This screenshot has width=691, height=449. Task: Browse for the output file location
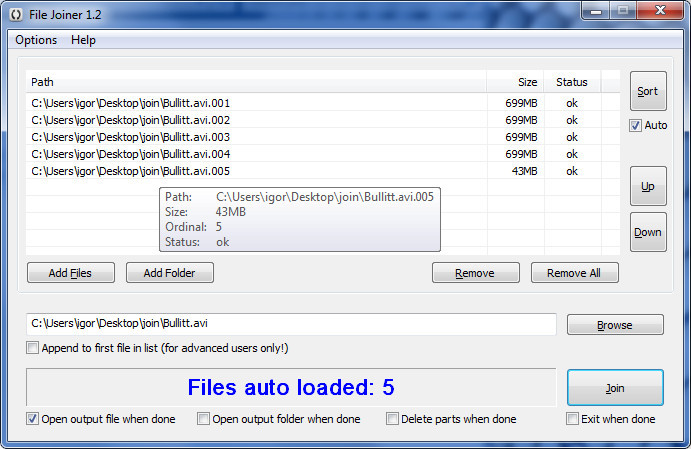pos(615,325)
